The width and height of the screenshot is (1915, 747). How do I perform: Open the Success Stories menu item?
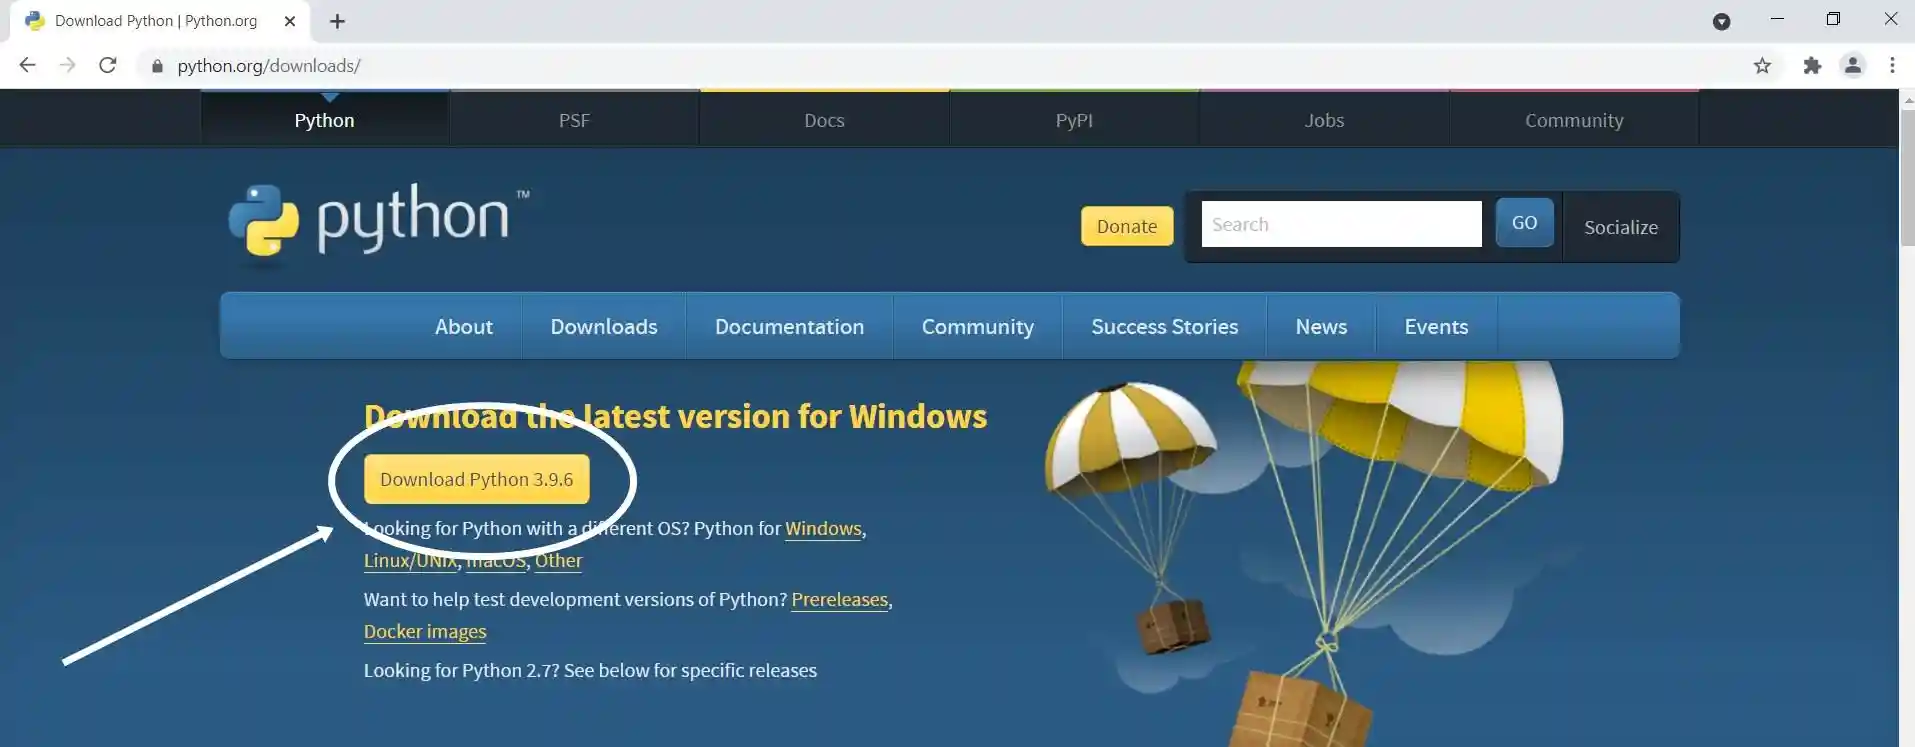(x=1164, y=327)
